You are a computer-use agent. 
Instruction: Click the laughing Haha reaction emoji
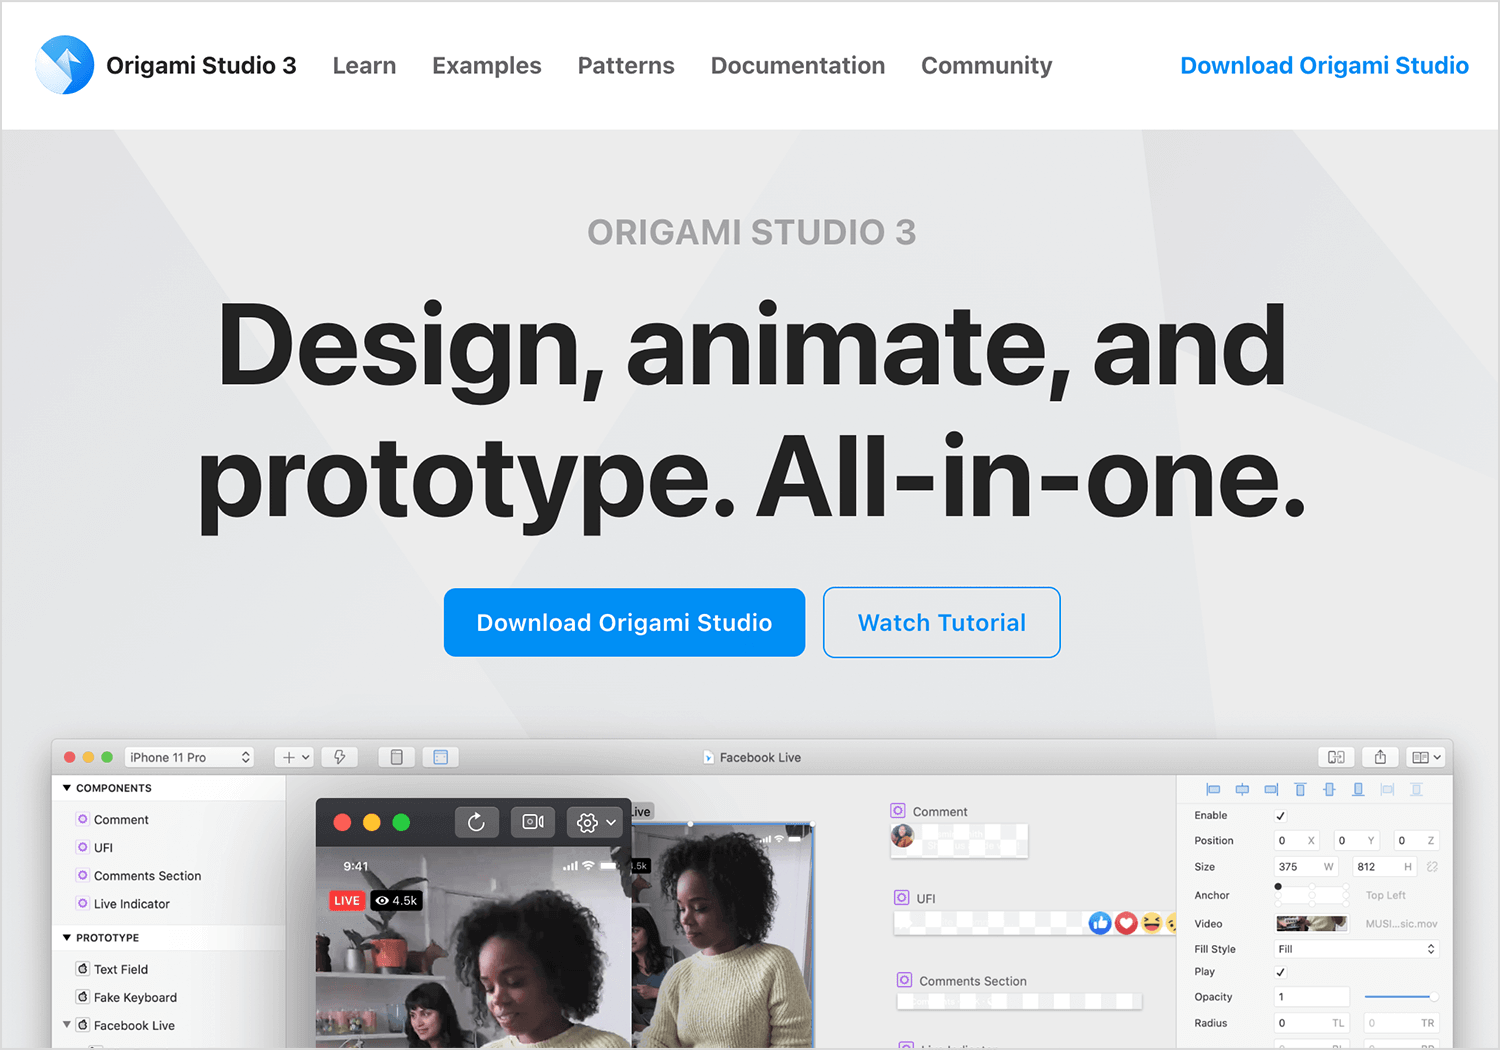(x=1152, y=923)
